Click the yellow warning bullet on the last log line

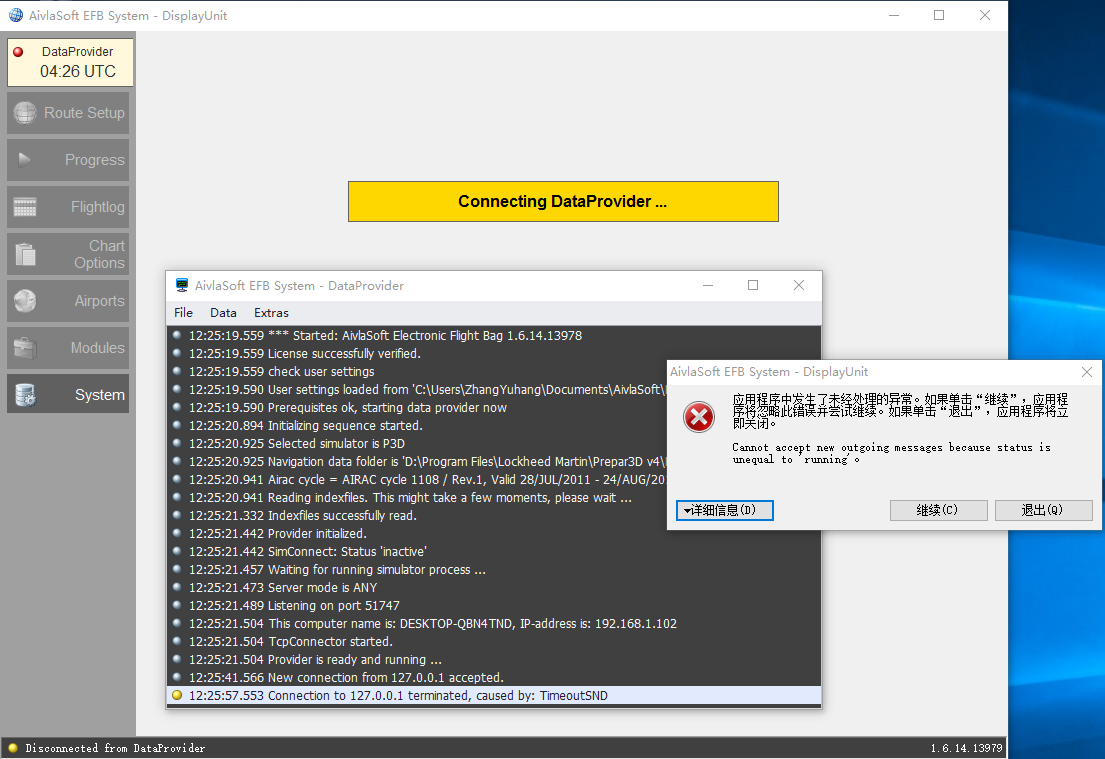[x=177, y=694]
